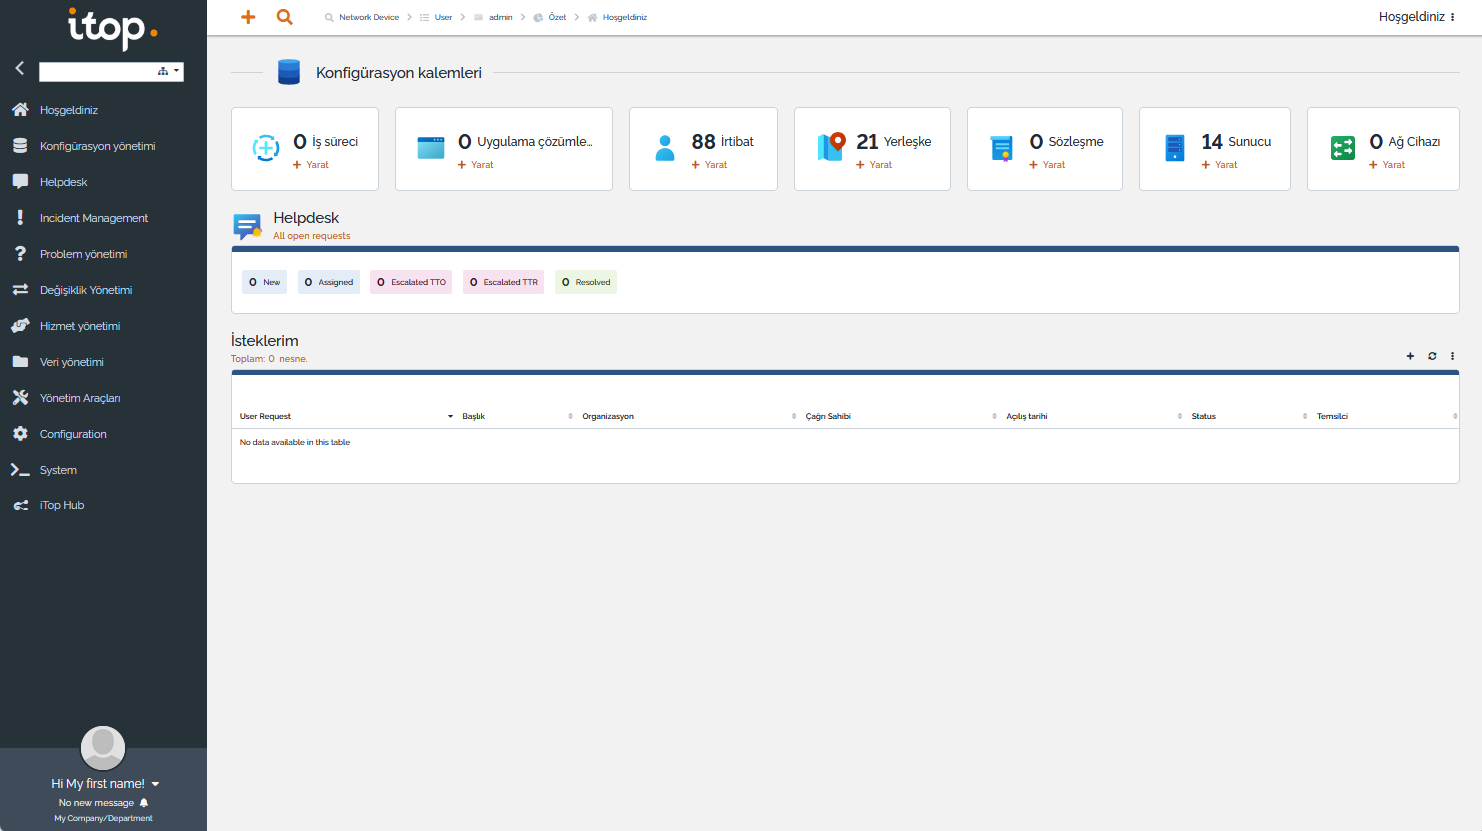Open İsteklerim three-dot options menu
The height and width of the screenshot is (831, 1482).
tap(1452, 356)
